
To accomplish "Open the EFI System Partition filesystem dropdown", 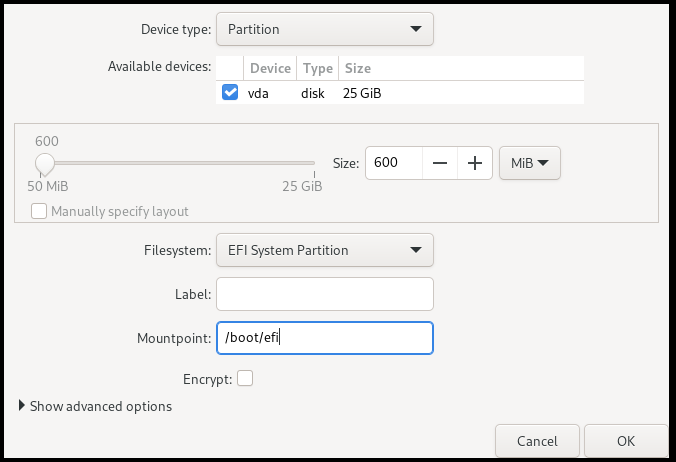I will pyautogui.click(x=324, y=250).
